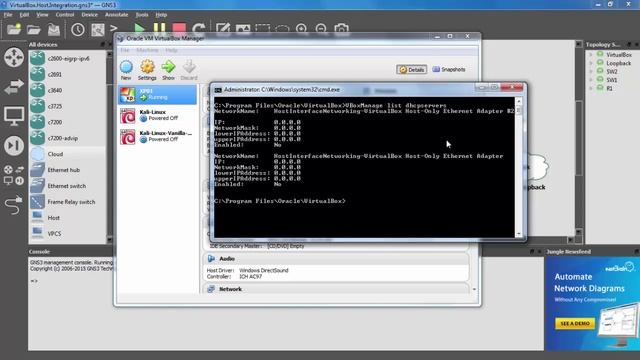Open GNS3 Annotate menu
The image size is (640, 360).
tap(117, 15)
